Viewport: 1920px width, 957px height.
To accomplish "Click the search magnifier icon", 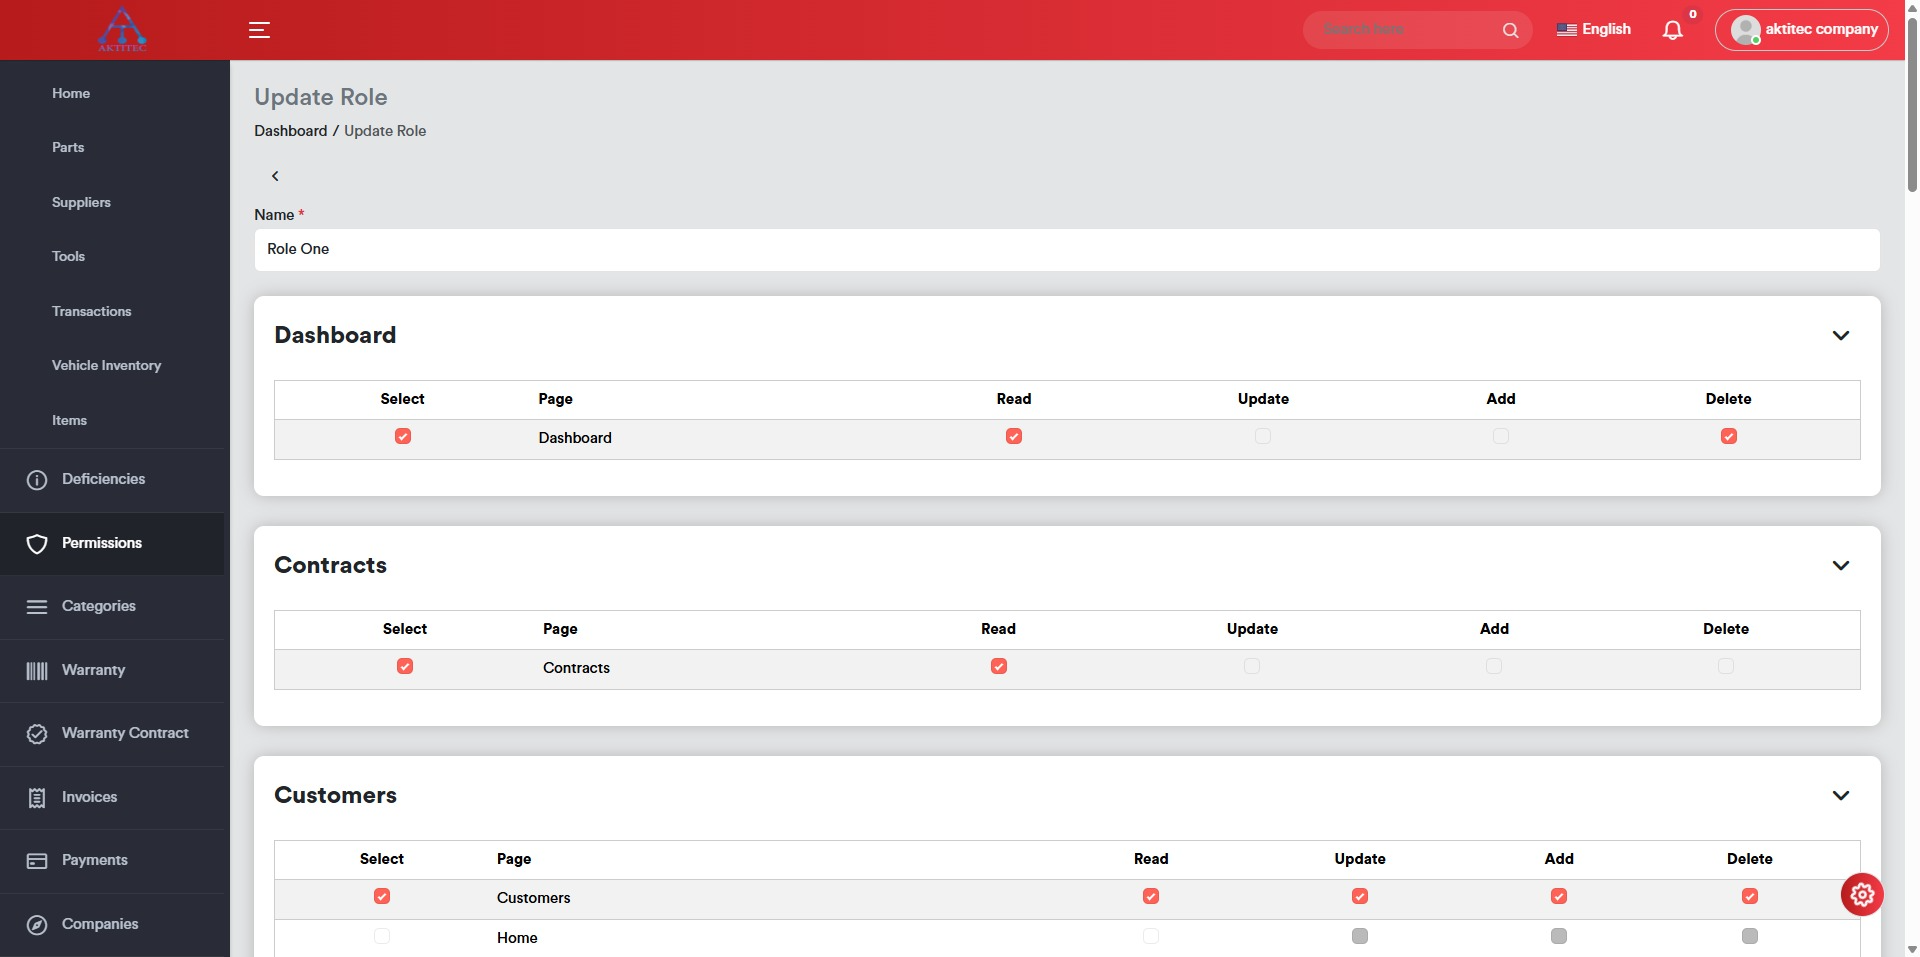I will [1510, 30].
